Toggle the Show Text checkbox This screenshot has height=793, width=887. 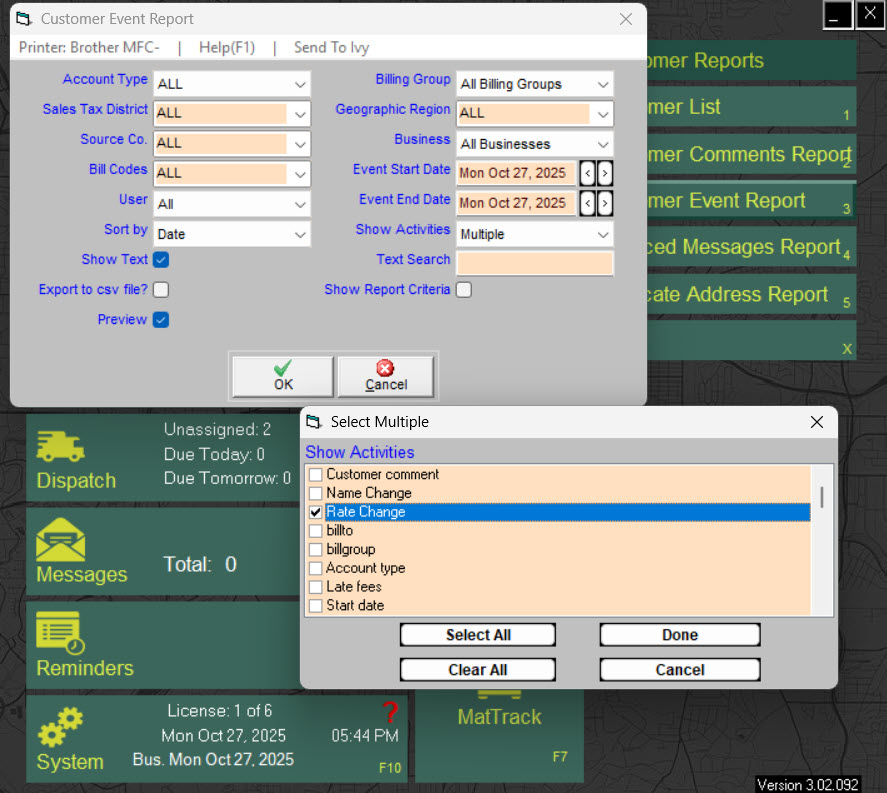pos(160,260)
